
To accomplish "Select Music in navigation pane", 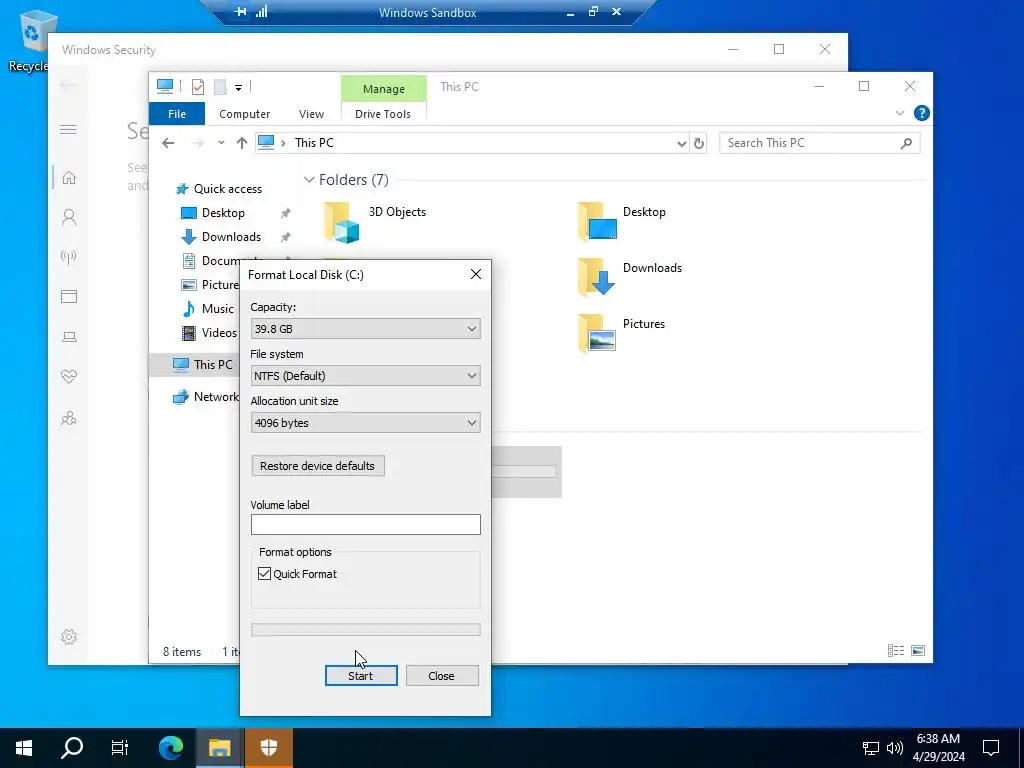I will (208, 309).
